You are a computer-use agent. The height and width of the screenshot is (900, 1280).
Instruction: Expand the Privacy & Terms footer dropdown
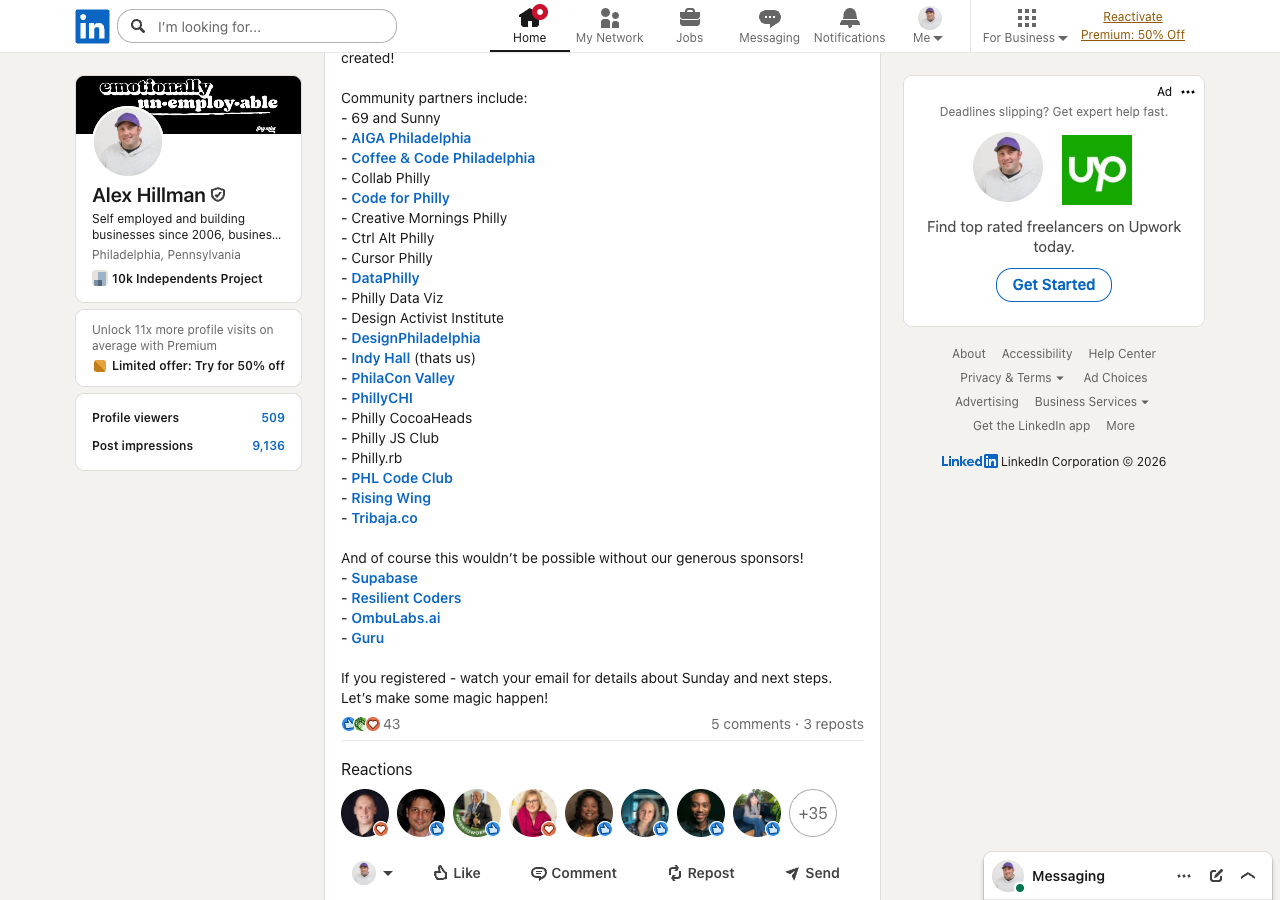(1011, 378)
